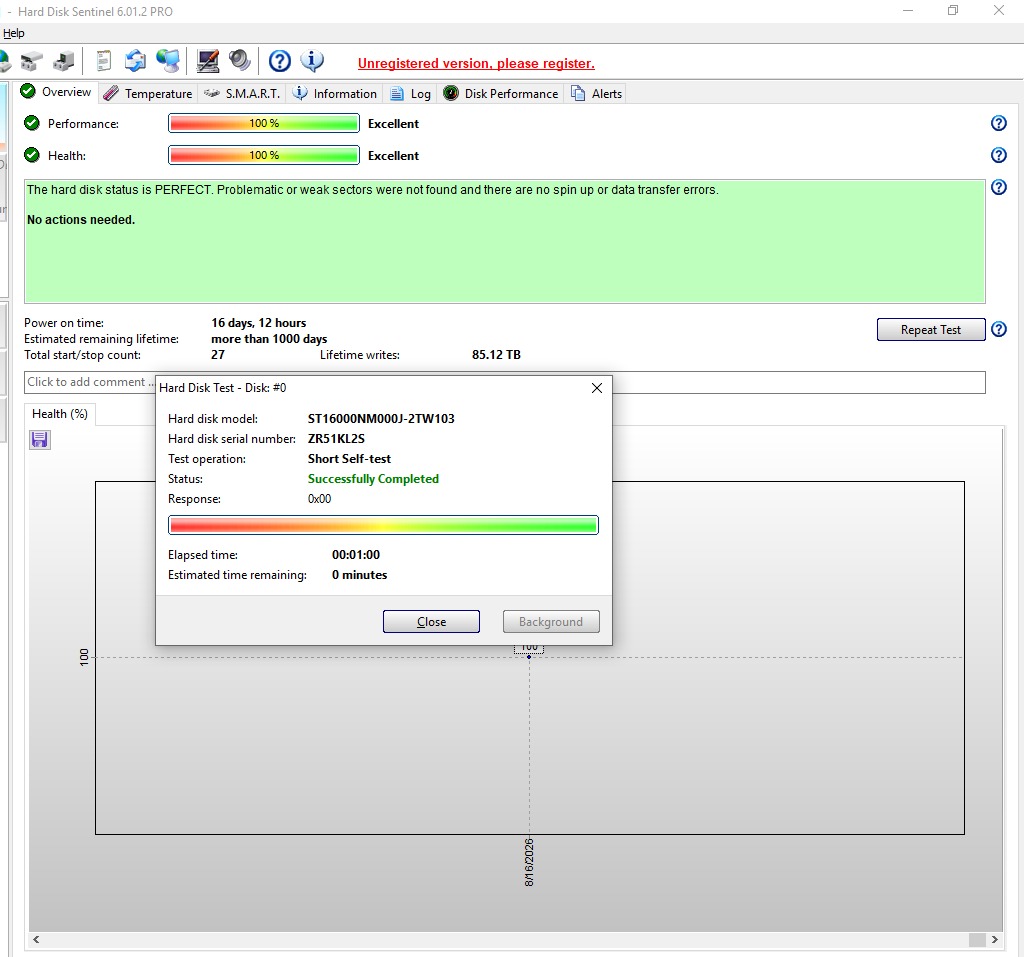Open help via blue question mark toolbar icon
Image resolution: width=1024 pixels, height=957 pixels.
(x=280, y=61)
